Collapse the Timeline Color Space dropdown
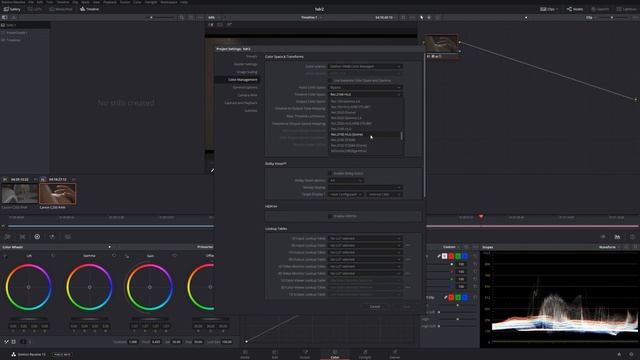Image resolution: width=640 pixels, height=360 pixels. [365, 94]
